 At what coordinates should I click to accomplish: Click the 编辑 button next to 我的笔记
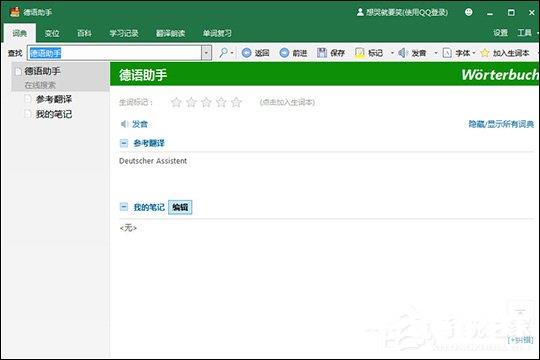(x=180, y=207)
